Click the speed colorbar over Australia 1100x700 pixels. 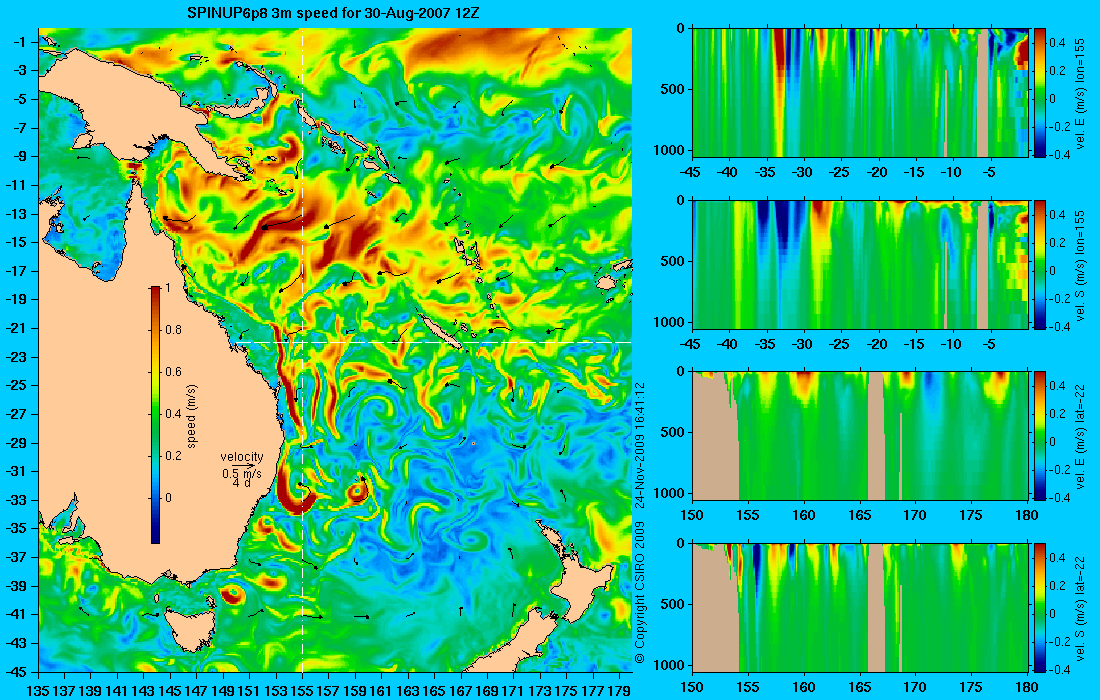pyautogui.click(x=155, y=415)
